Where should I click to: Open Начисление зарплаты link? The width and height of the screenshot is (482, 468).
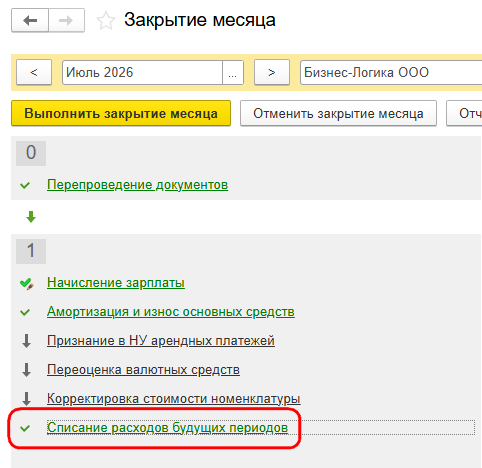point(116,283)
